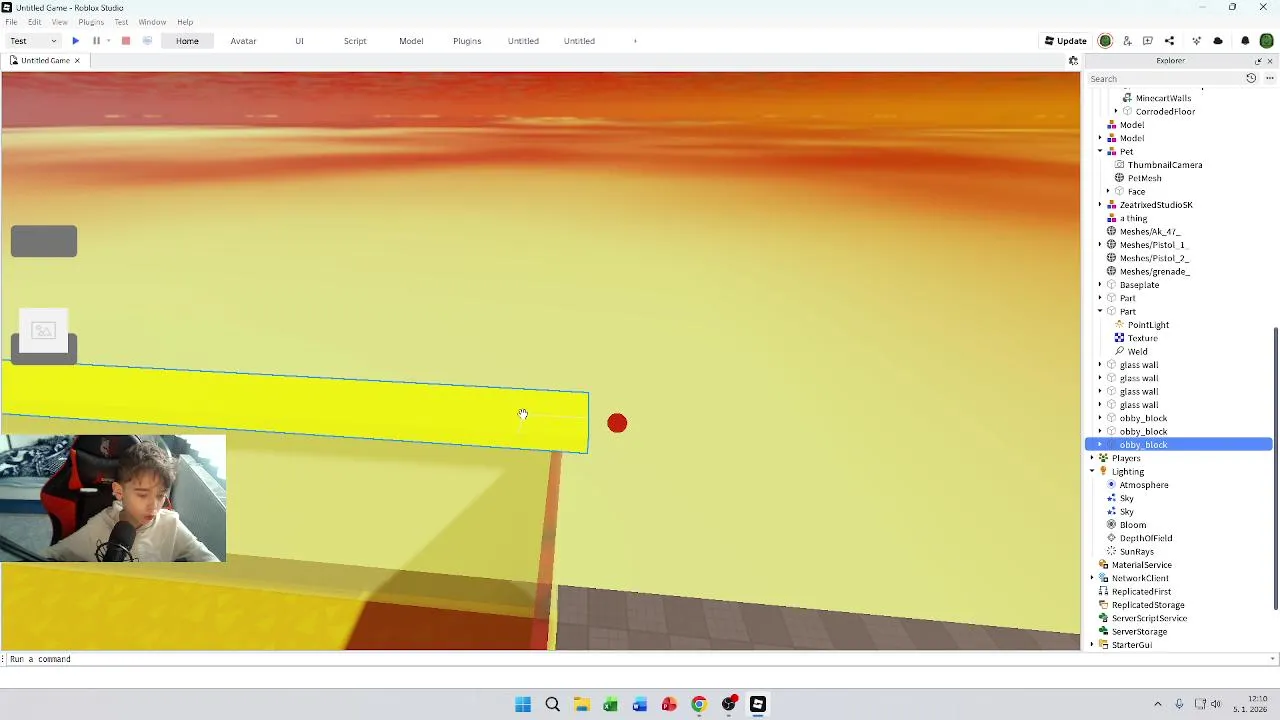
Task: Expand the Face item
Action: click(1108, 192)
